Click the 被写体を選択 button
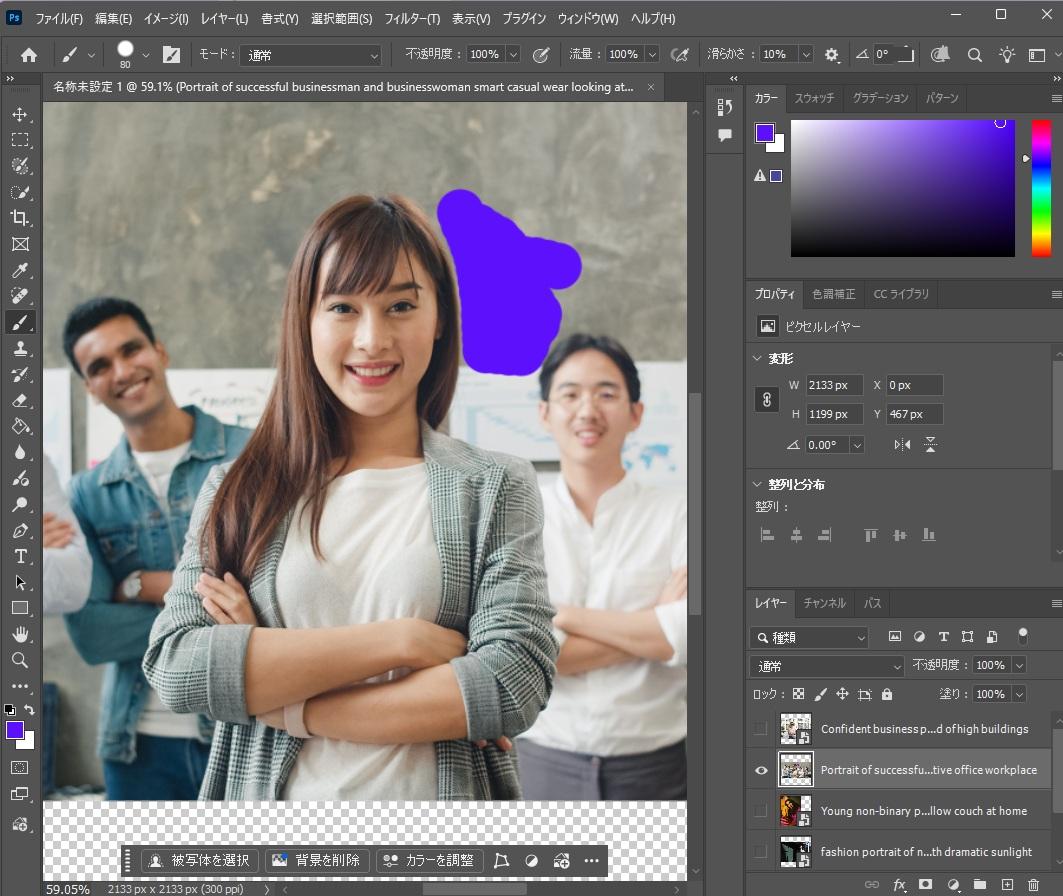 (202, 860)
